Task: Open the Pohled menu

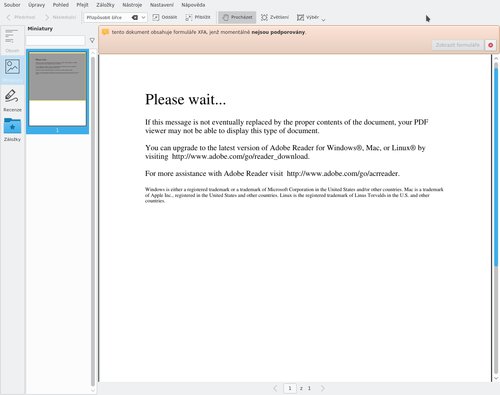Action: click(61, 5)
